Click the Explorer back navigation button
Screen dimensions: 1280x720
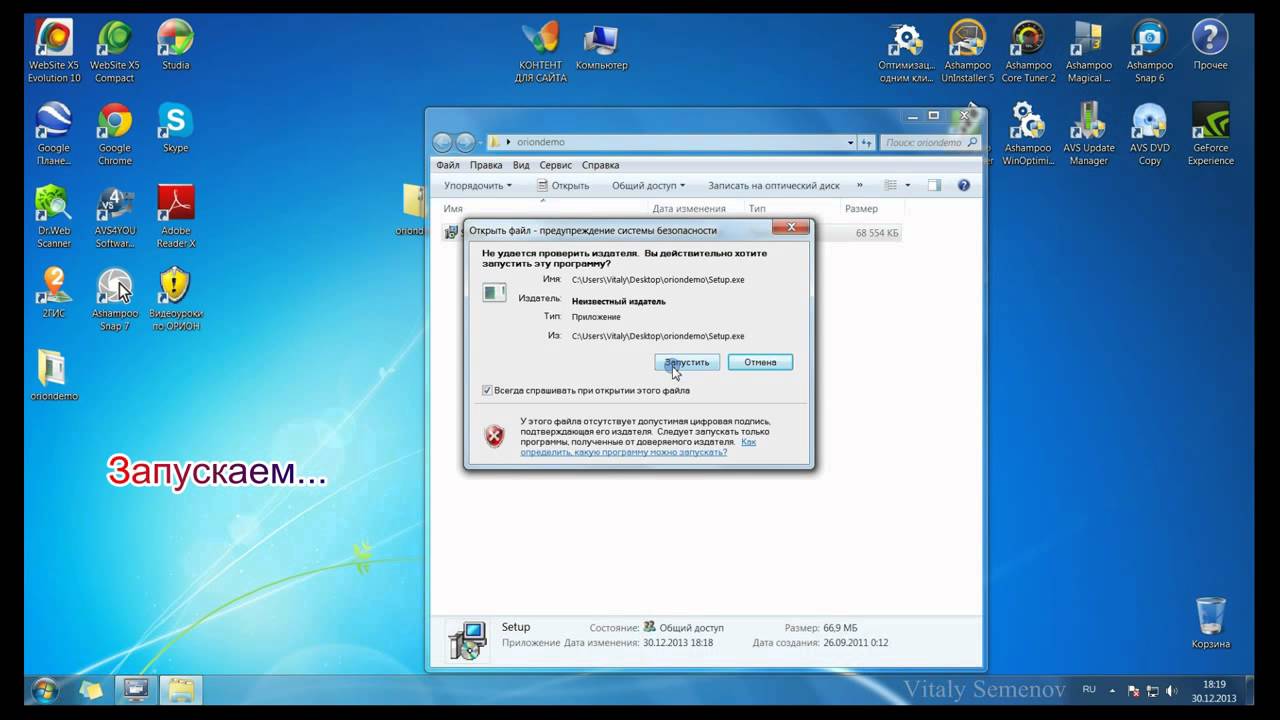click(444, 142)
